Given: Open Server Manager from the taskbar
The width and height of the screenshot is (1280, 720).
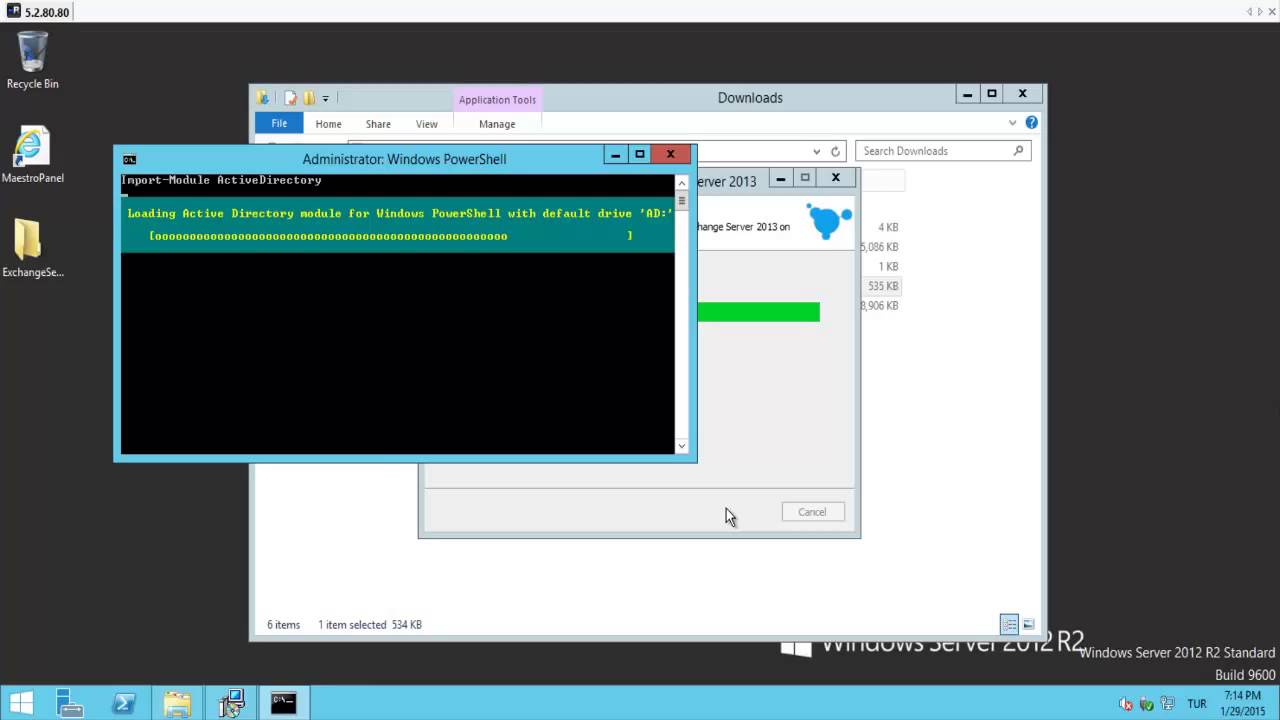Looking at the screenshot, I should tap(70, 703).
